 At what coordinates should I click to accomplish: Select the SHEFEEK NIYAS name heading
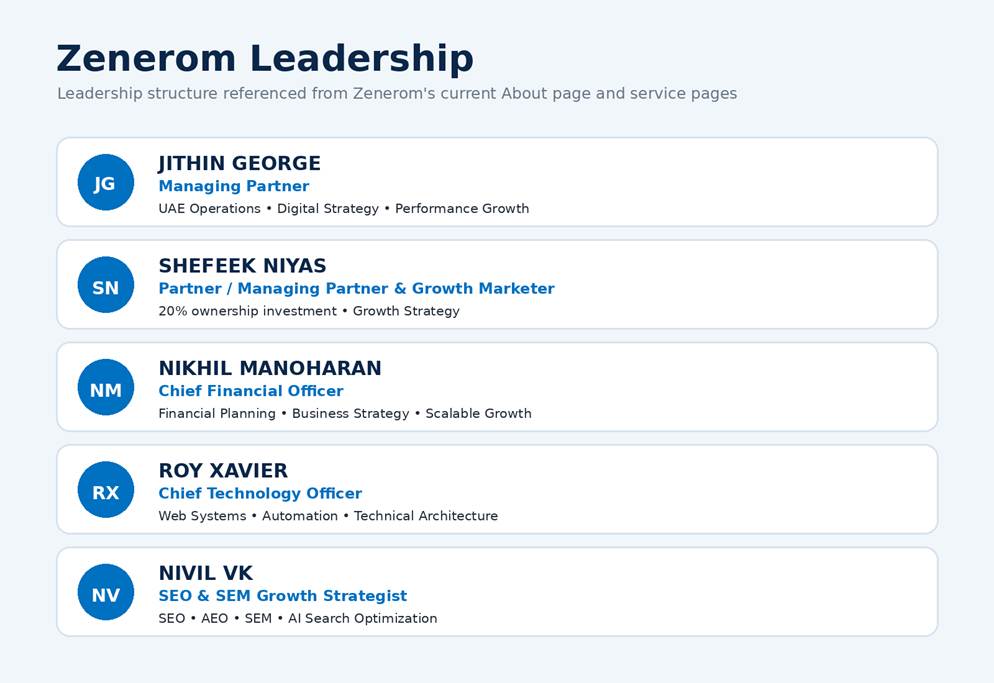click(x=242, y=266)
